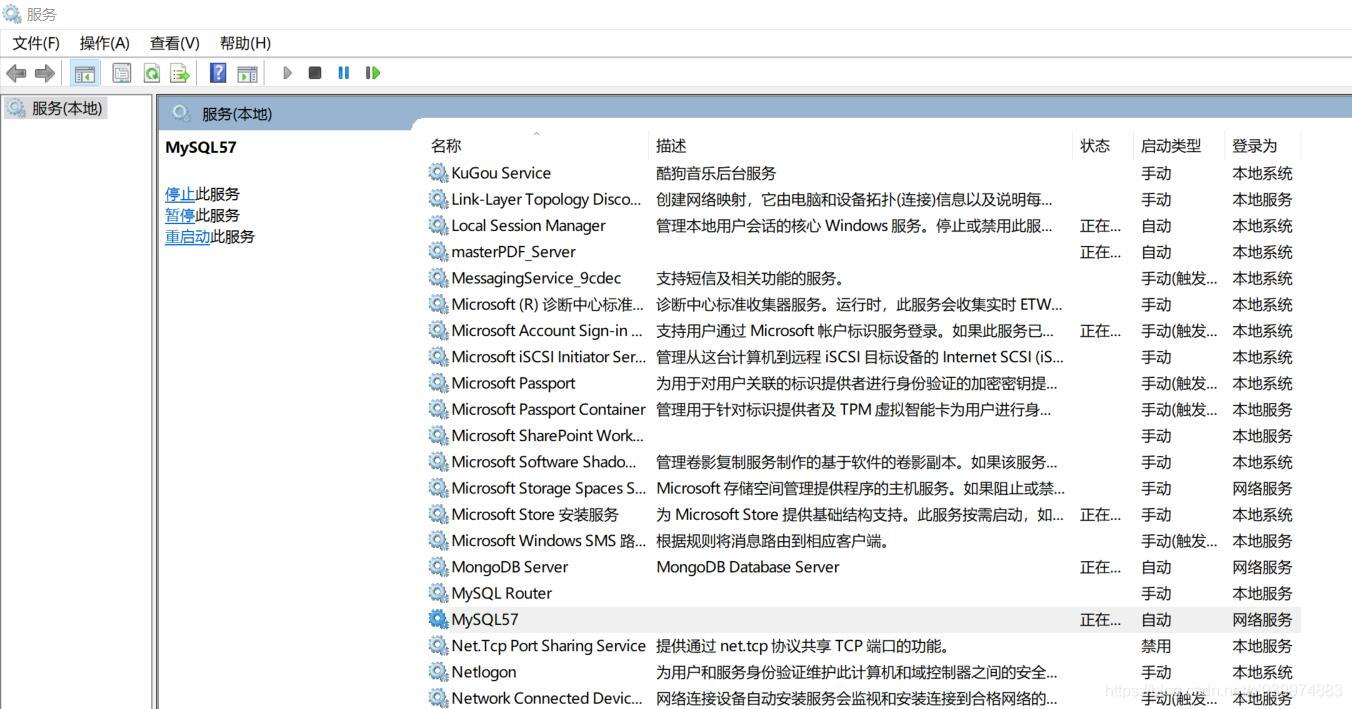Open the 帮助(H) menu
The image size is (1352, 709).
(x=245, y=43)
